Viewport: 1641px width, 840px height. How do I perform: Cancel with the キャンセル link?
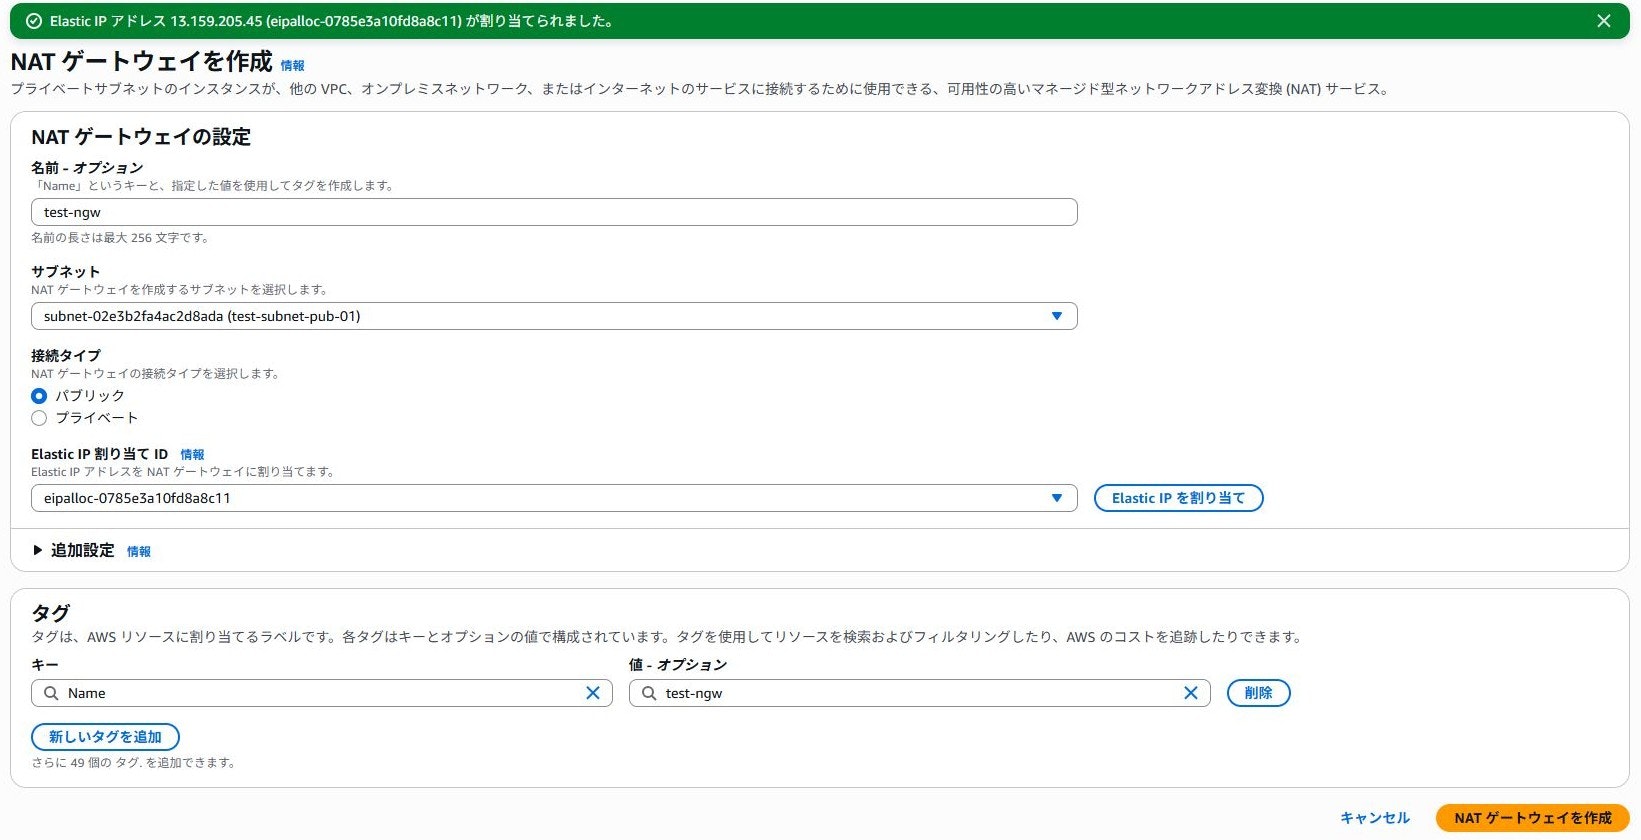pos(1375,818)
